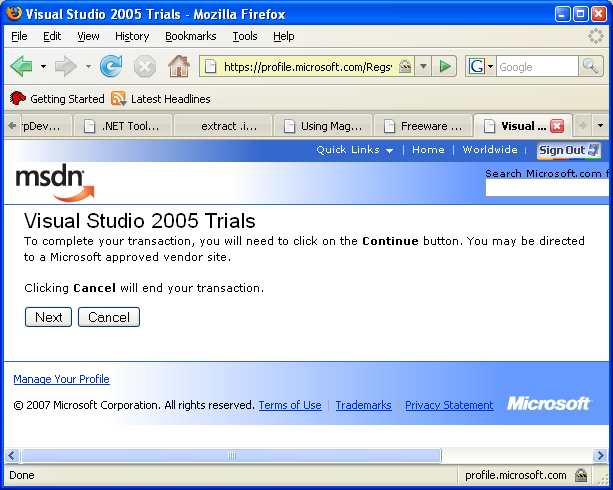Click the Stop loading icon
613x490 pixels.
click(x=145, y=66)
